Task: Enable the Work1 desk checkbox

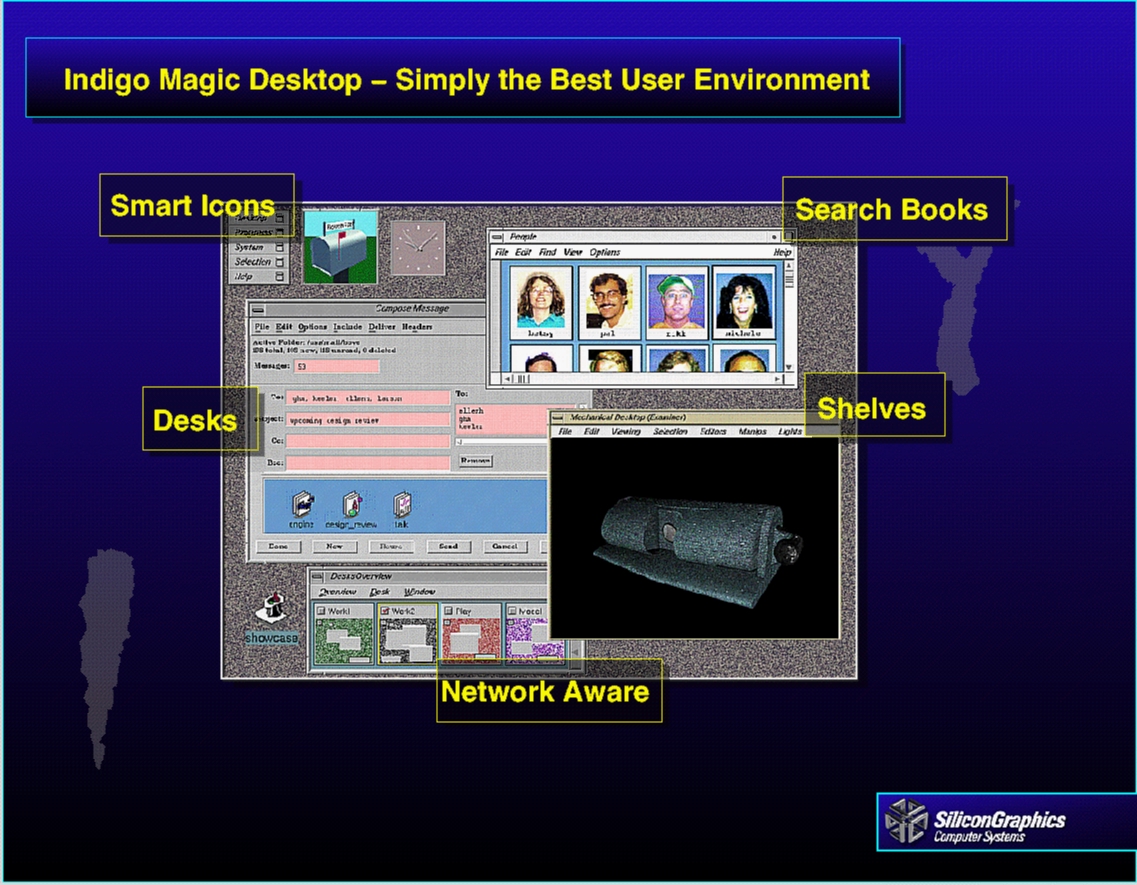Action: [x=321, y=611]
